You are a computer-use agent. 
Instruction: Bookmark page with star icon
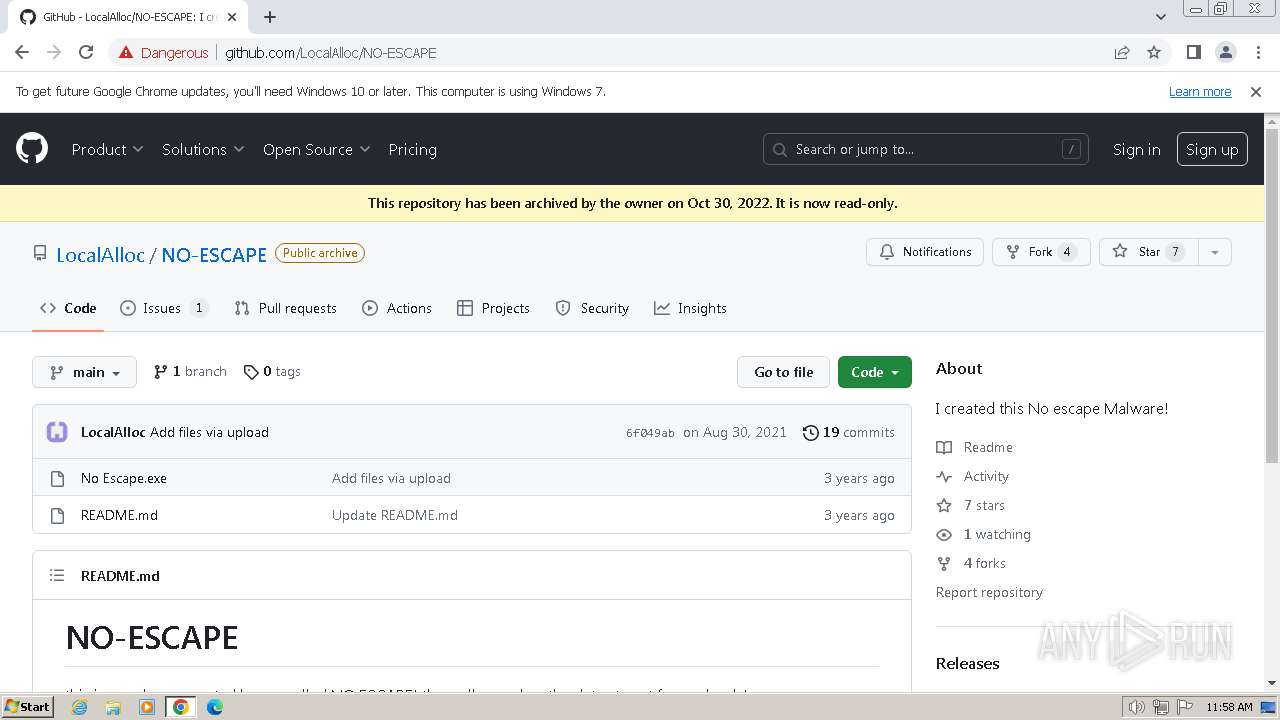click(x=1154, y=52)
